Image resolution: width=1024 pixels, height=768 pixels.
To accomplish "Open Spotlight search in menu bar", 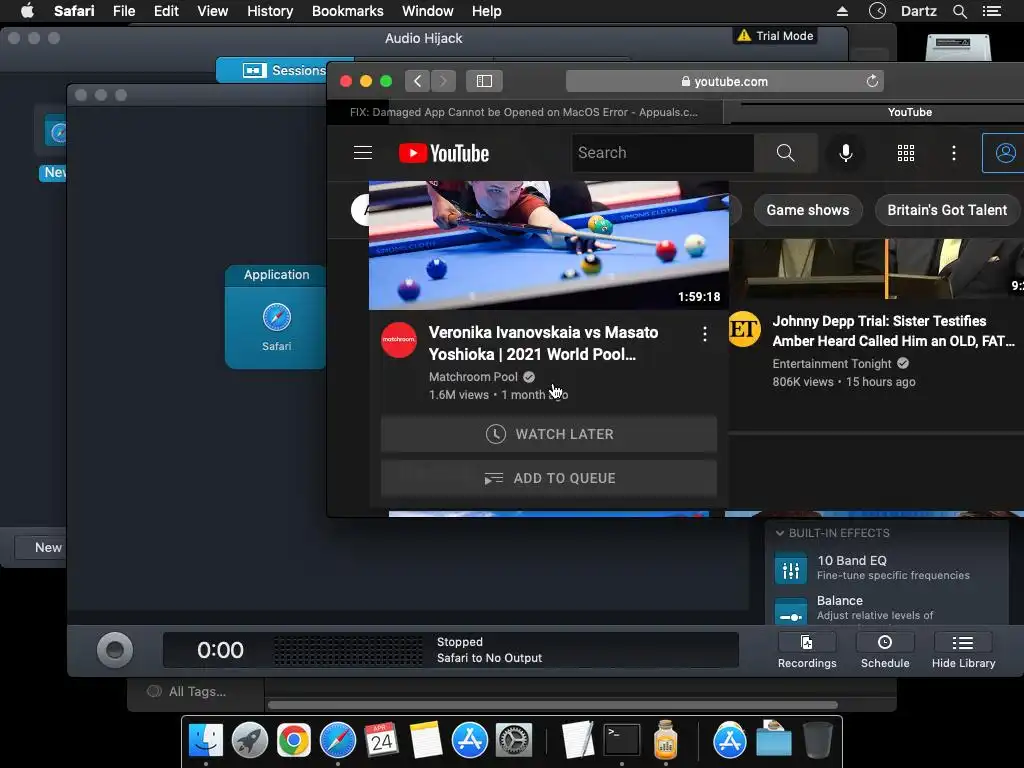I will point(959,11).
